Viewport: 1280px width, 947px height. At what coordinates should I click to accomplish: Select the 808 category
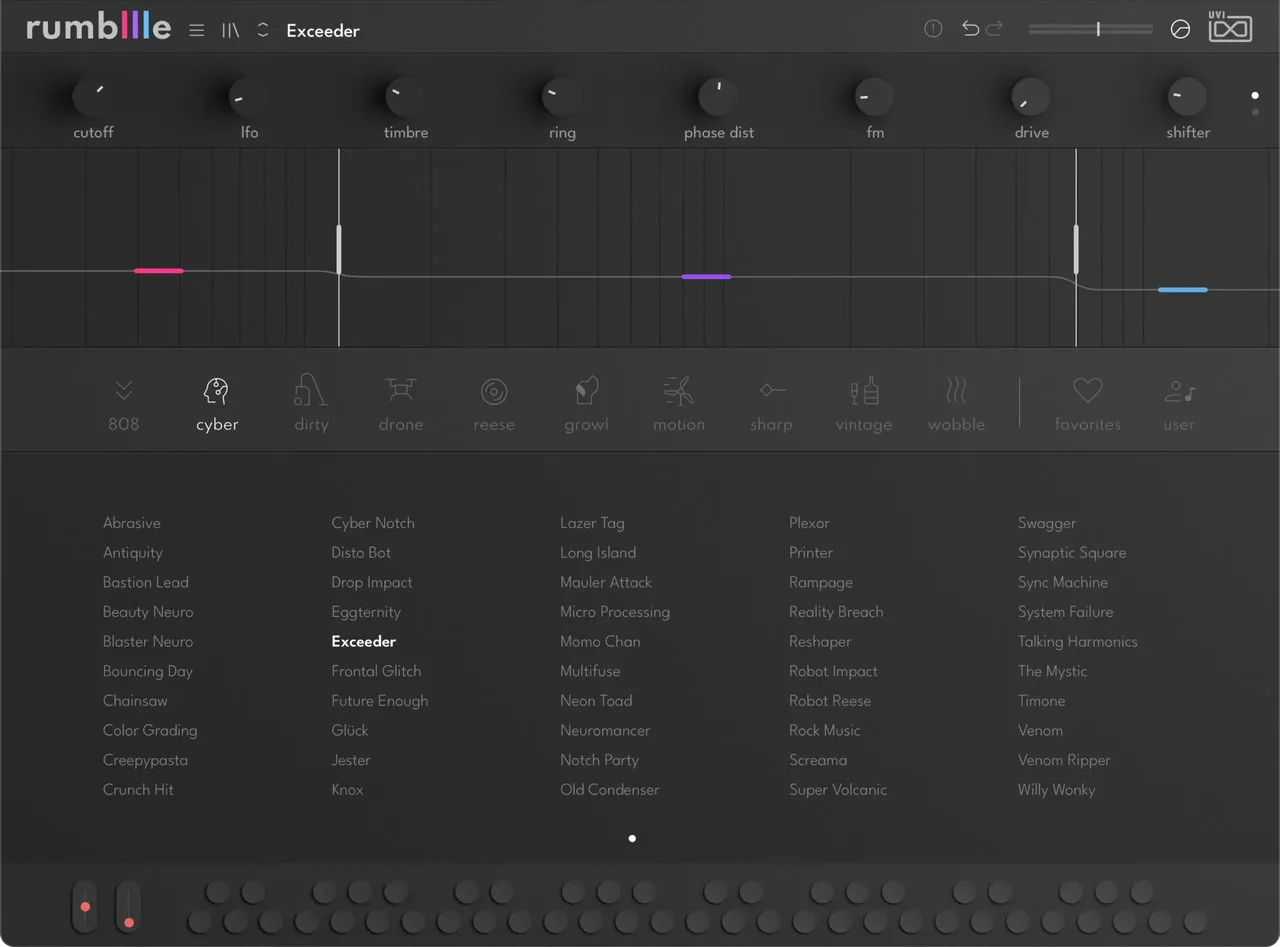[124, 405]
